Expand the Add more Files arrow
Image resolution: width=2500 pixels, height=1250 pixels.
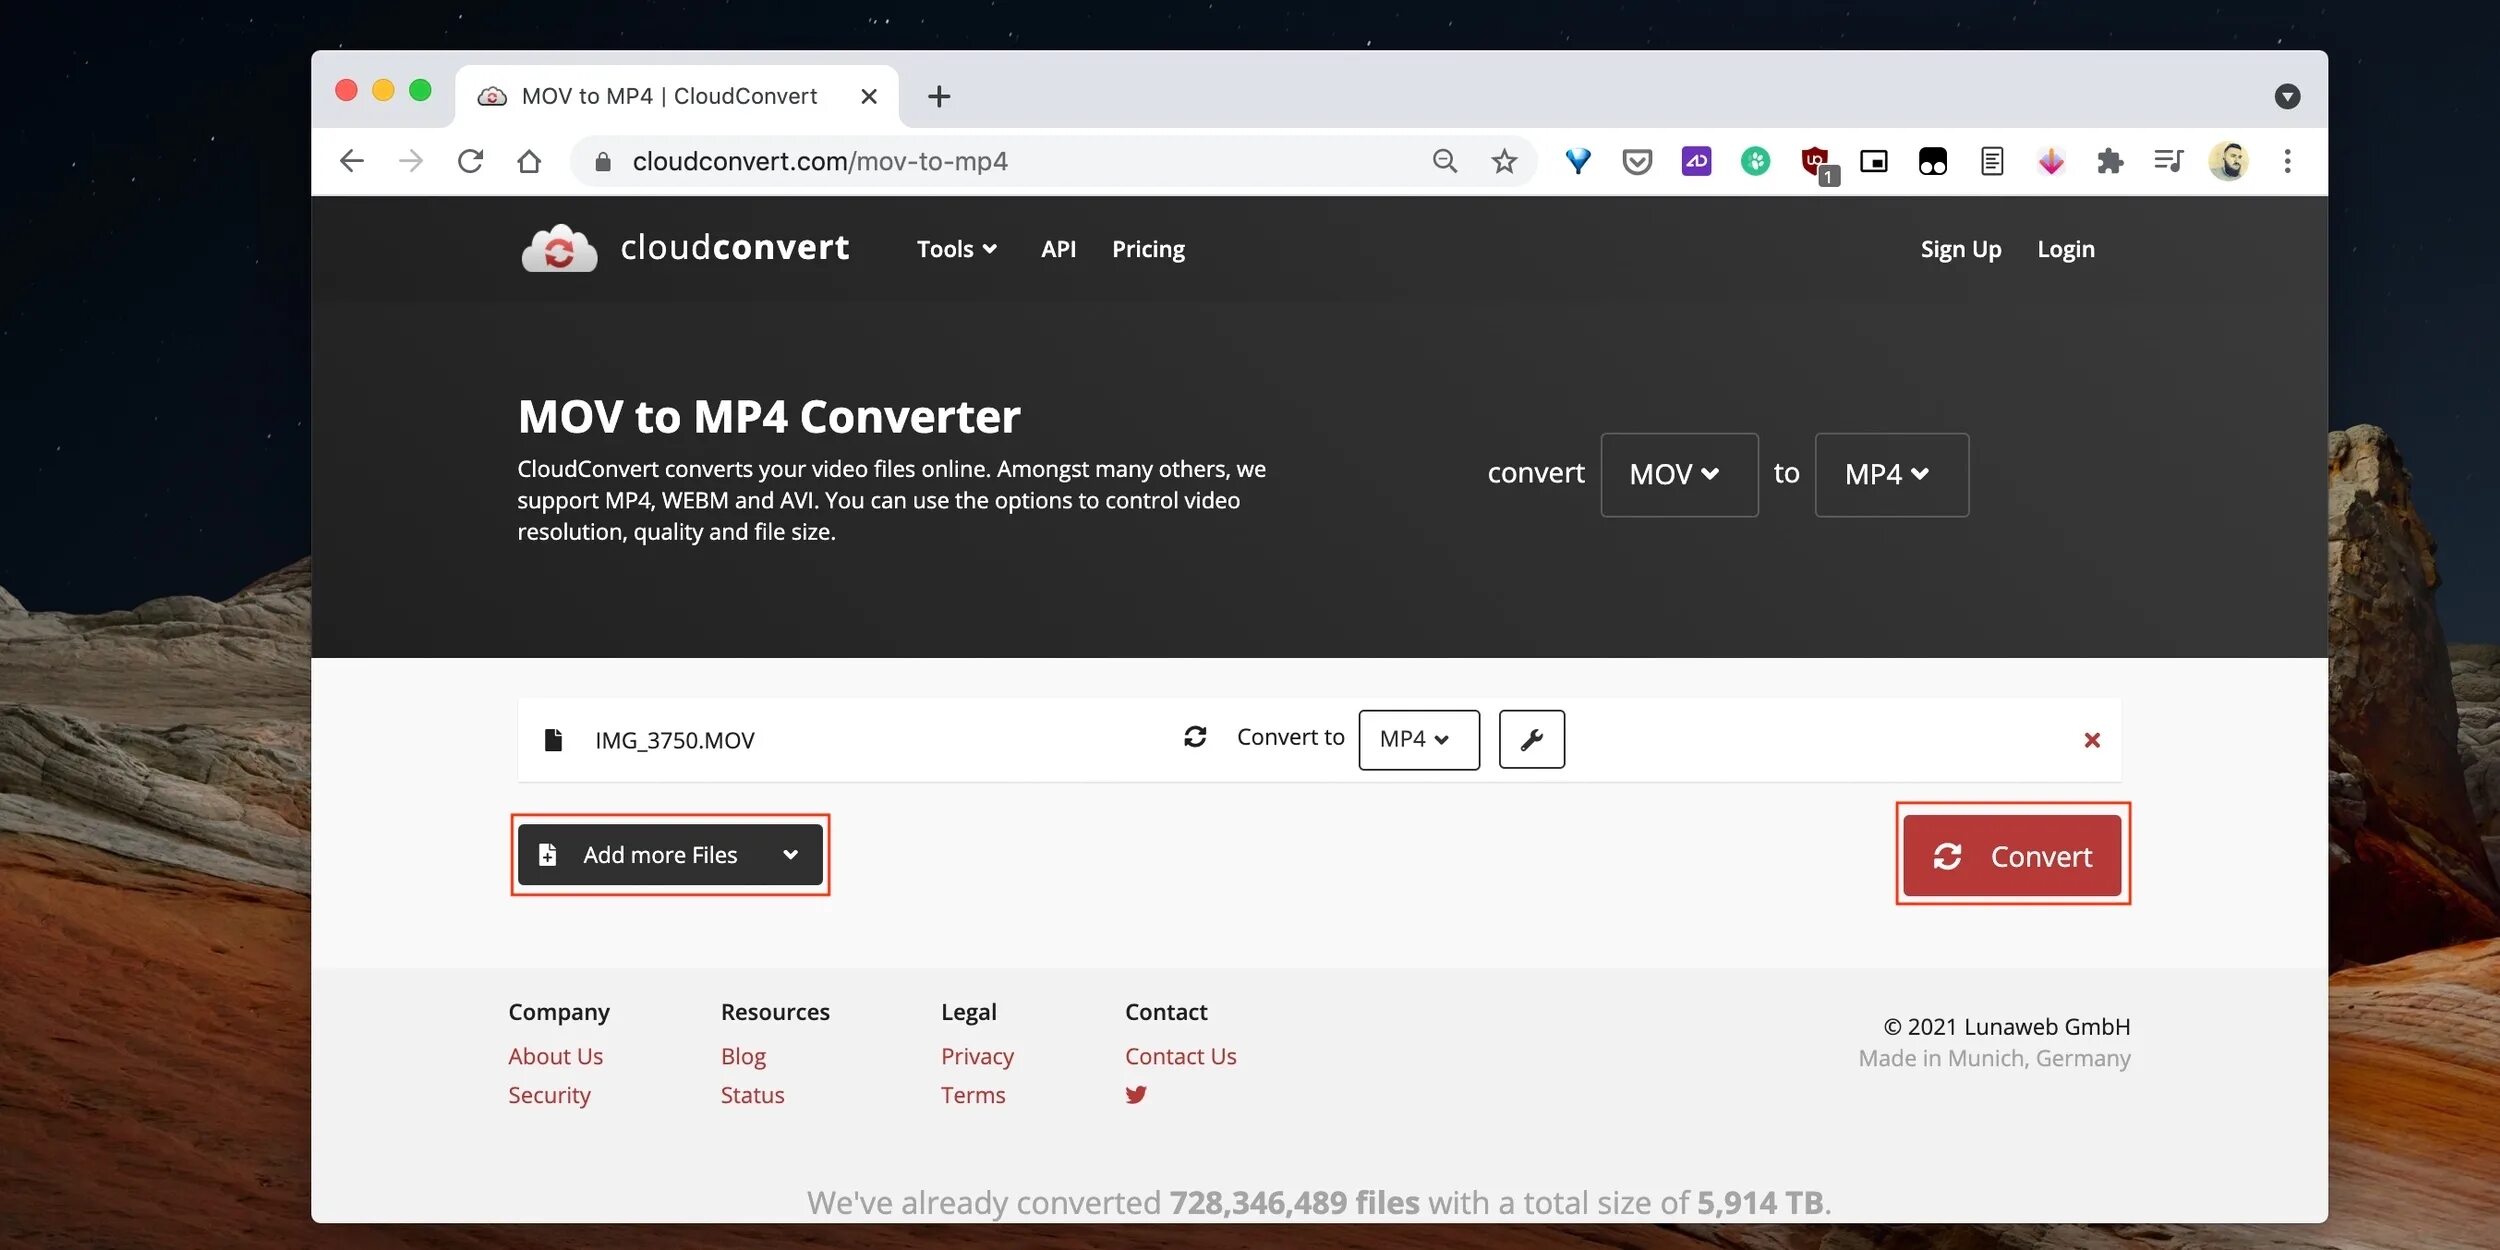[790, 855]
